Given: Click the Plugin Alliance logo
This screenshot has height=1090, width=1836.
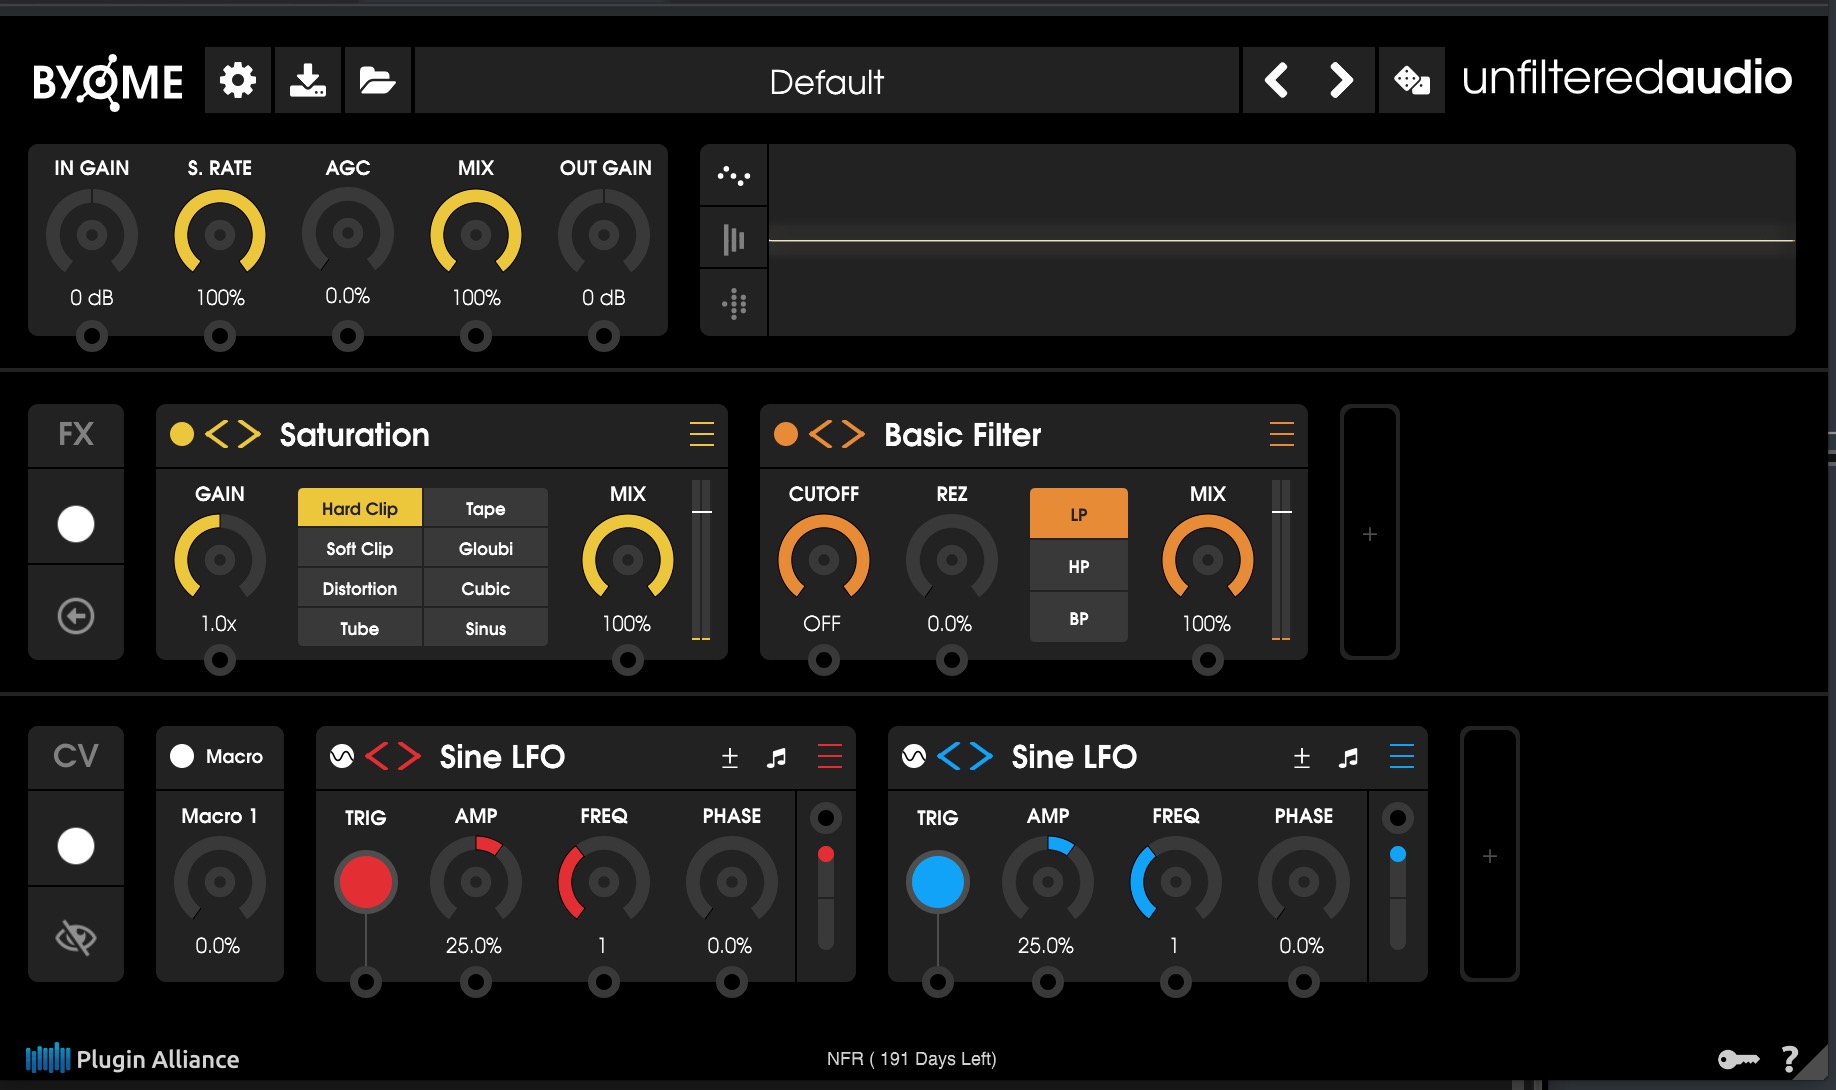Looking at the screenshot, I should 132,1058.
